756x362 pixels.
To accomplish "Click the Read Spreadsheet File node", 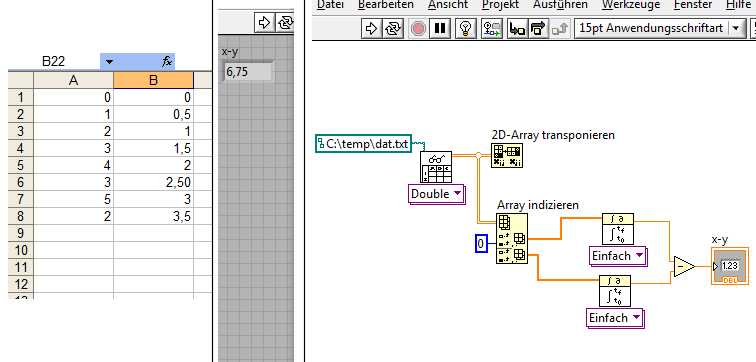I will (x=436, y=167).
